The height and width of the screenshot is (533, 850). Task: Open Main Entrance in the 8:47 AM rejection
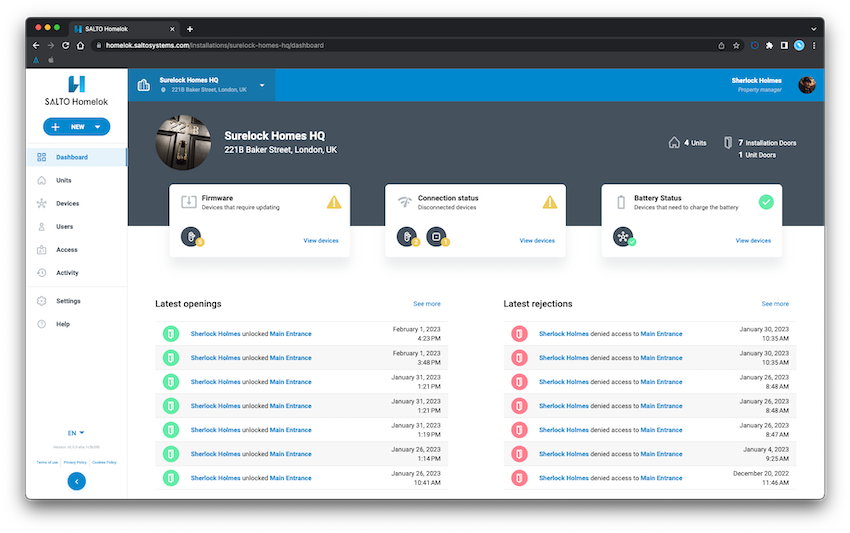coord(661,430)
